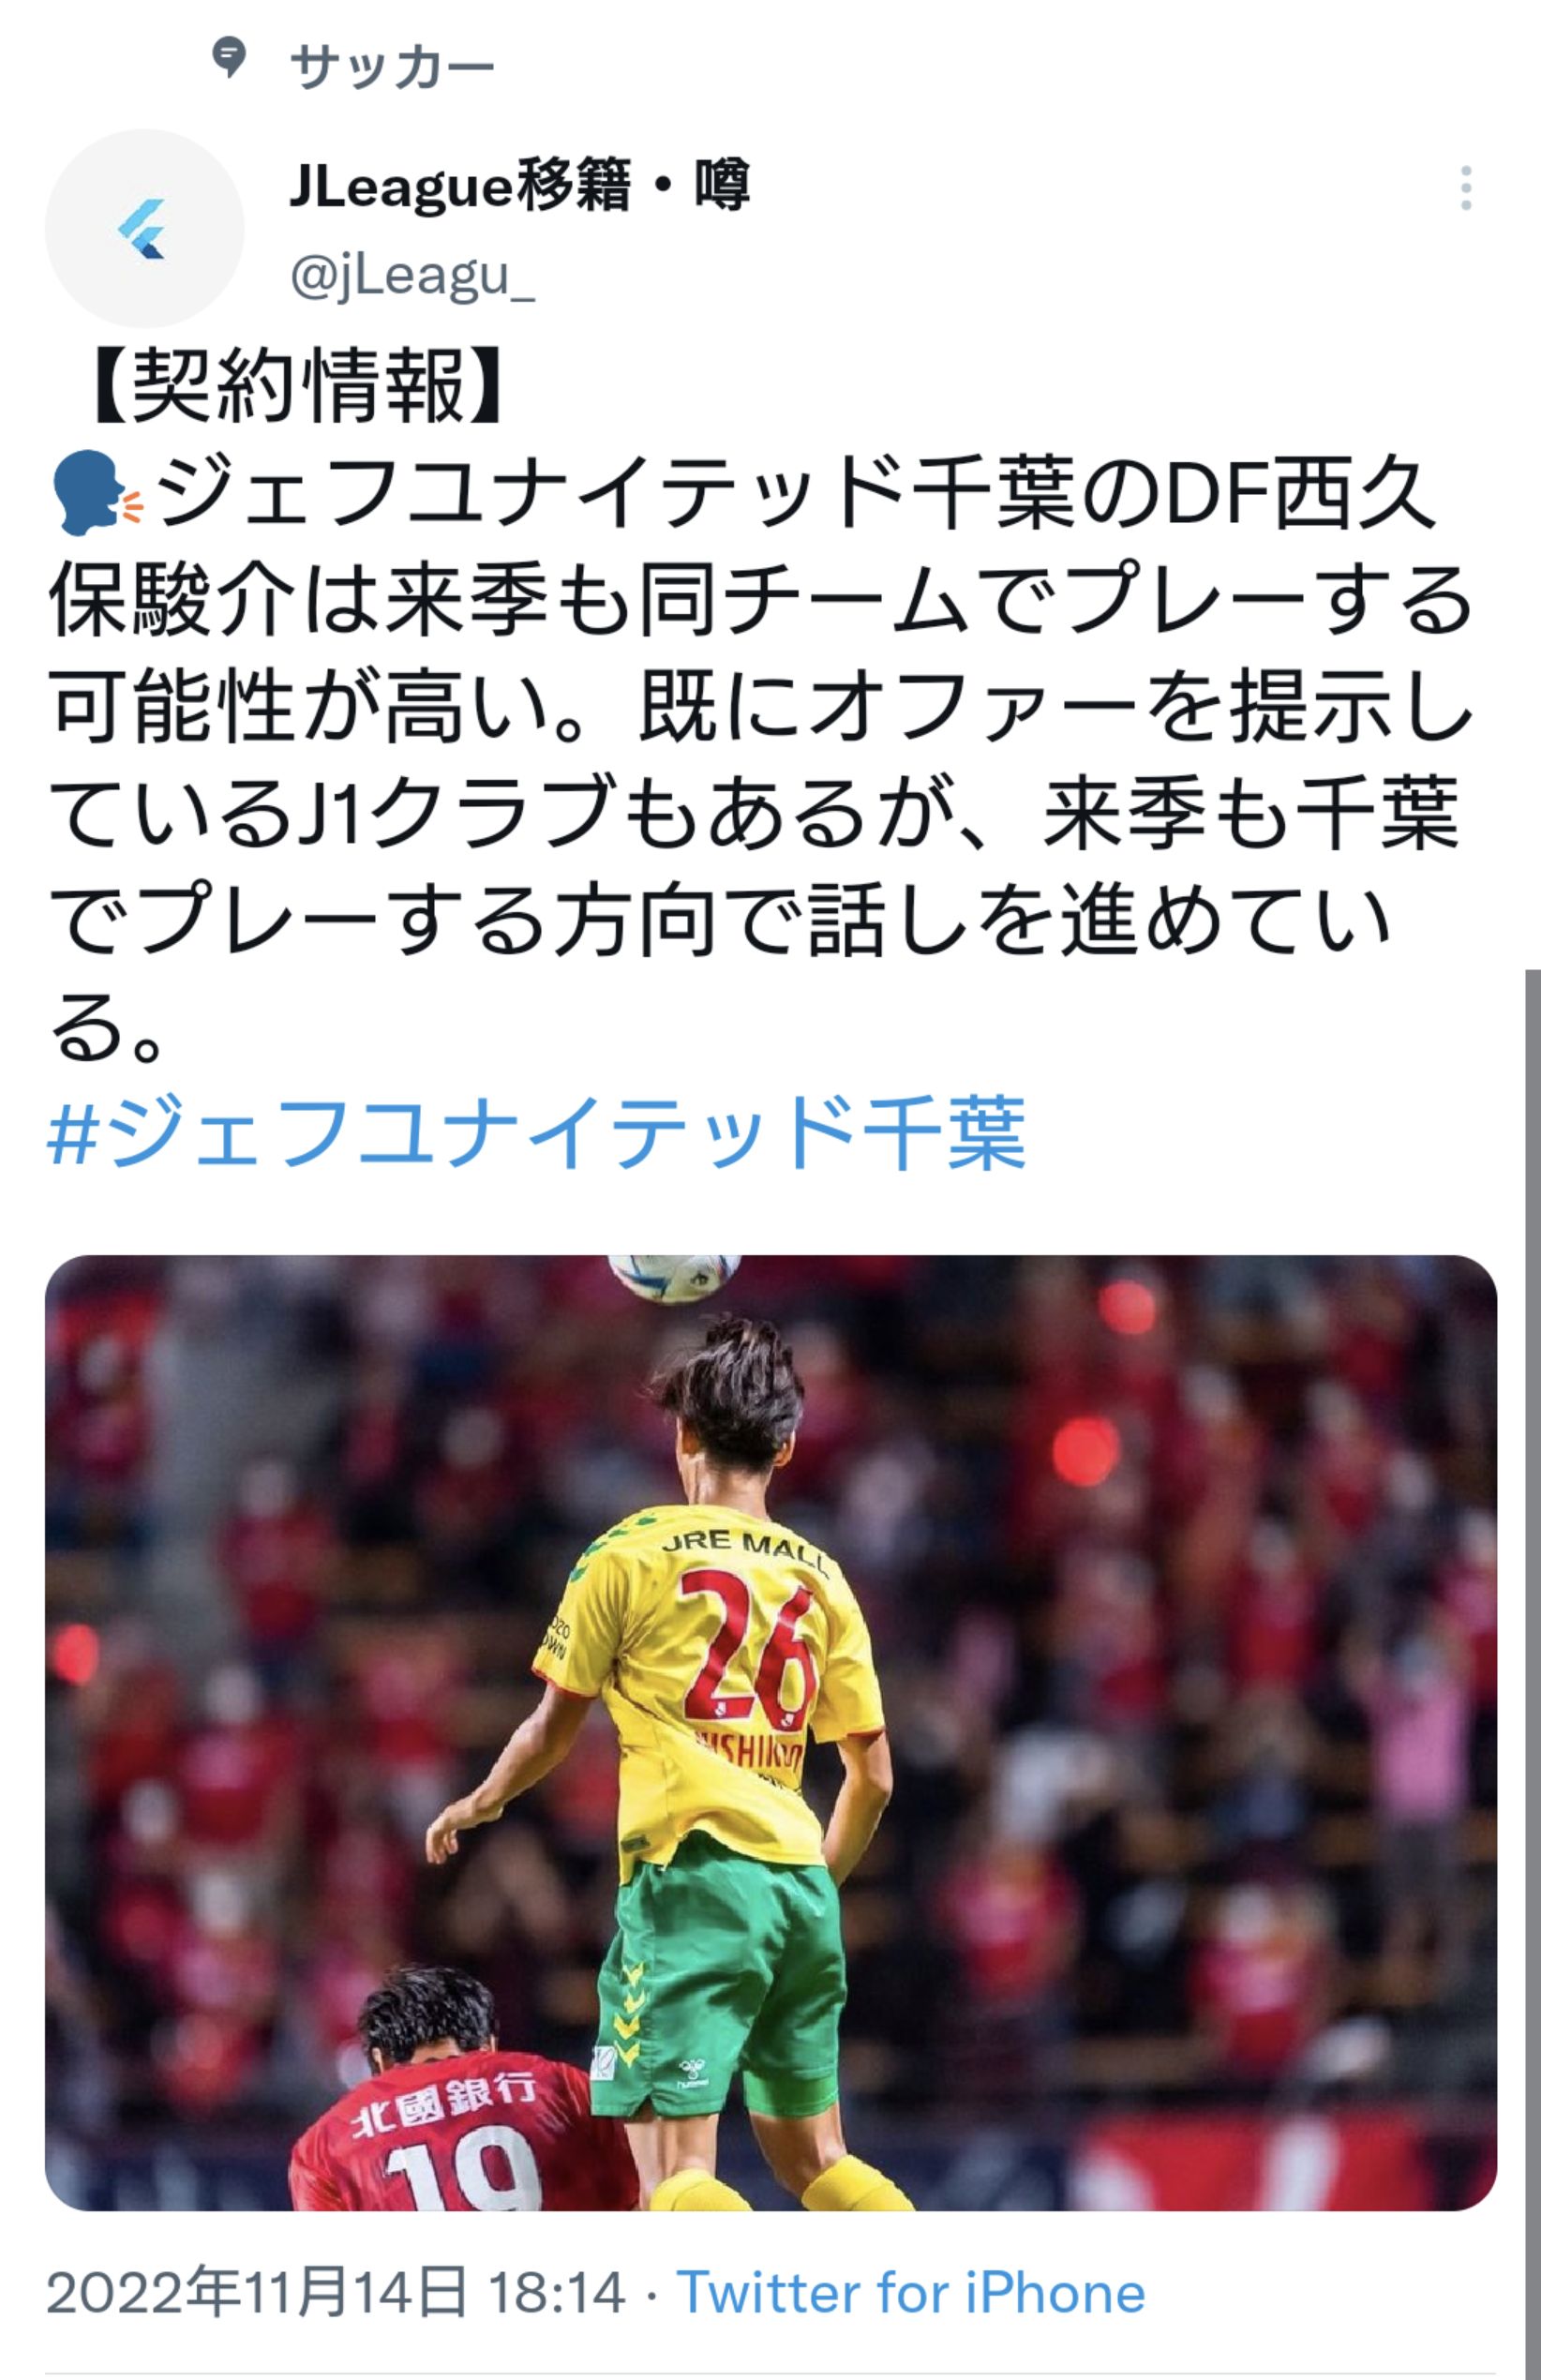
Task: Tap the 北國銀行 sponsor text on red jersey
Action: point(443,2102)
